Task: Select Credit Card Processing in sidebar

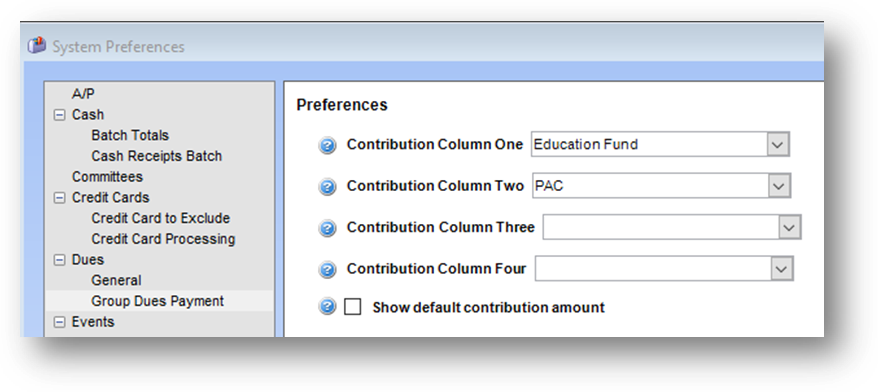Action: [163, 239]
